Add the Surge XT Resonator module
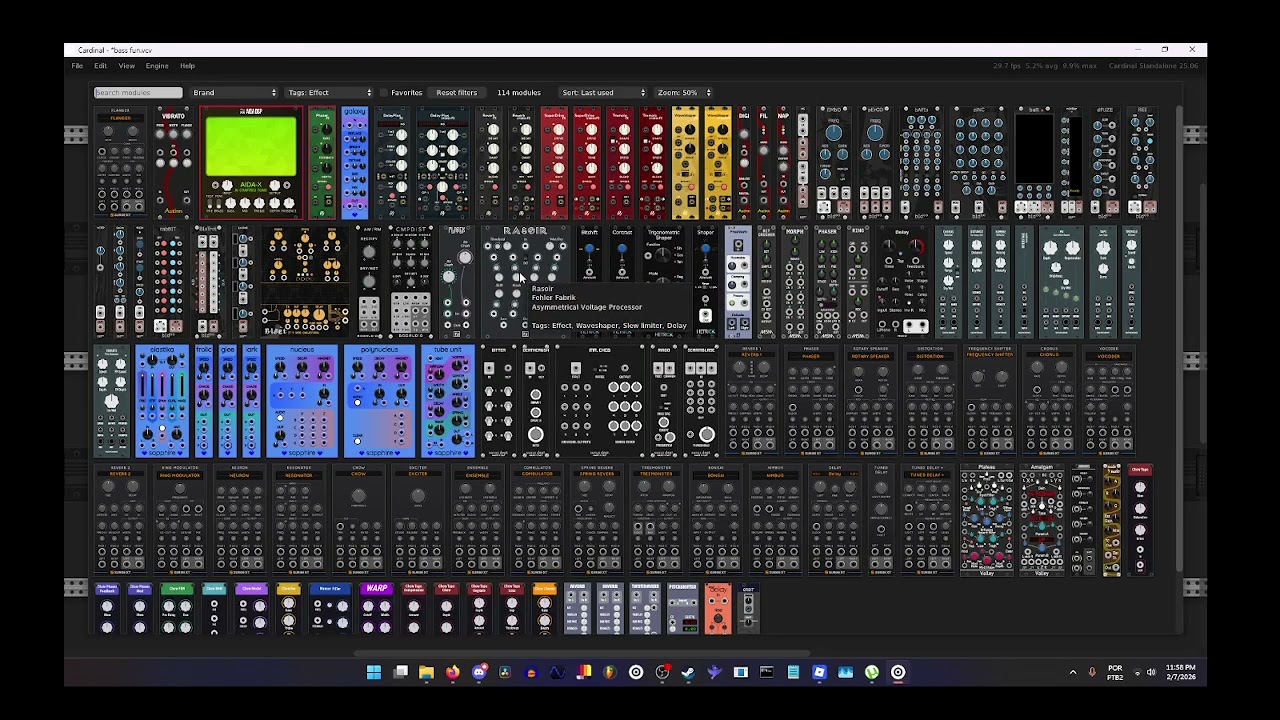This screenshot has width=1280, height=720. point(299,520)
